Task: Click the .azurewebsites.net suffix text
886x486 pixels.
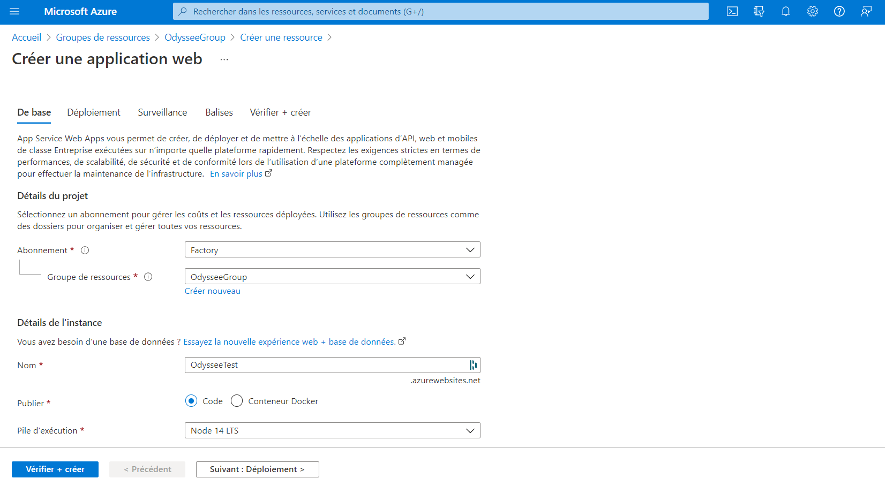Action: click(x=445, y=380)
